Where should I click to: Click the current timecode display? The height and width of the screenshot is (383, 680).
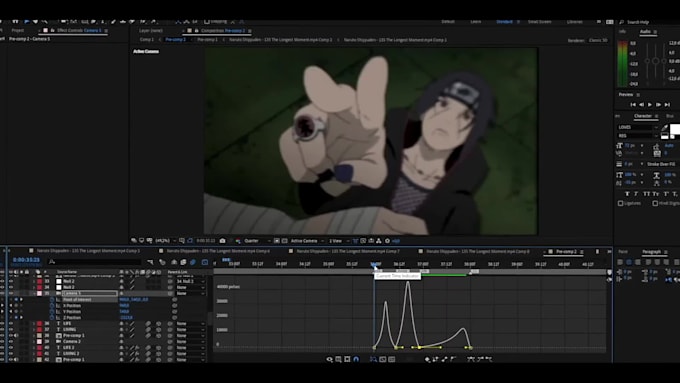(x=26, y=260)
